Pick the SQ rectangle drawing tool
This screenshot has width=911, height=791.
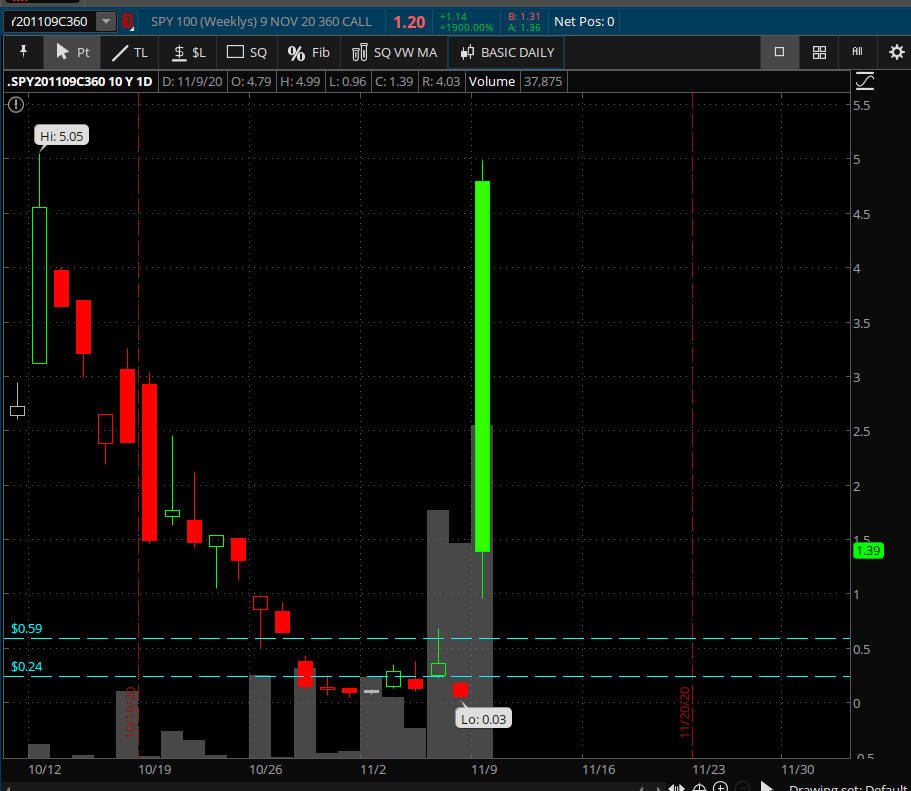pos(246,52)
